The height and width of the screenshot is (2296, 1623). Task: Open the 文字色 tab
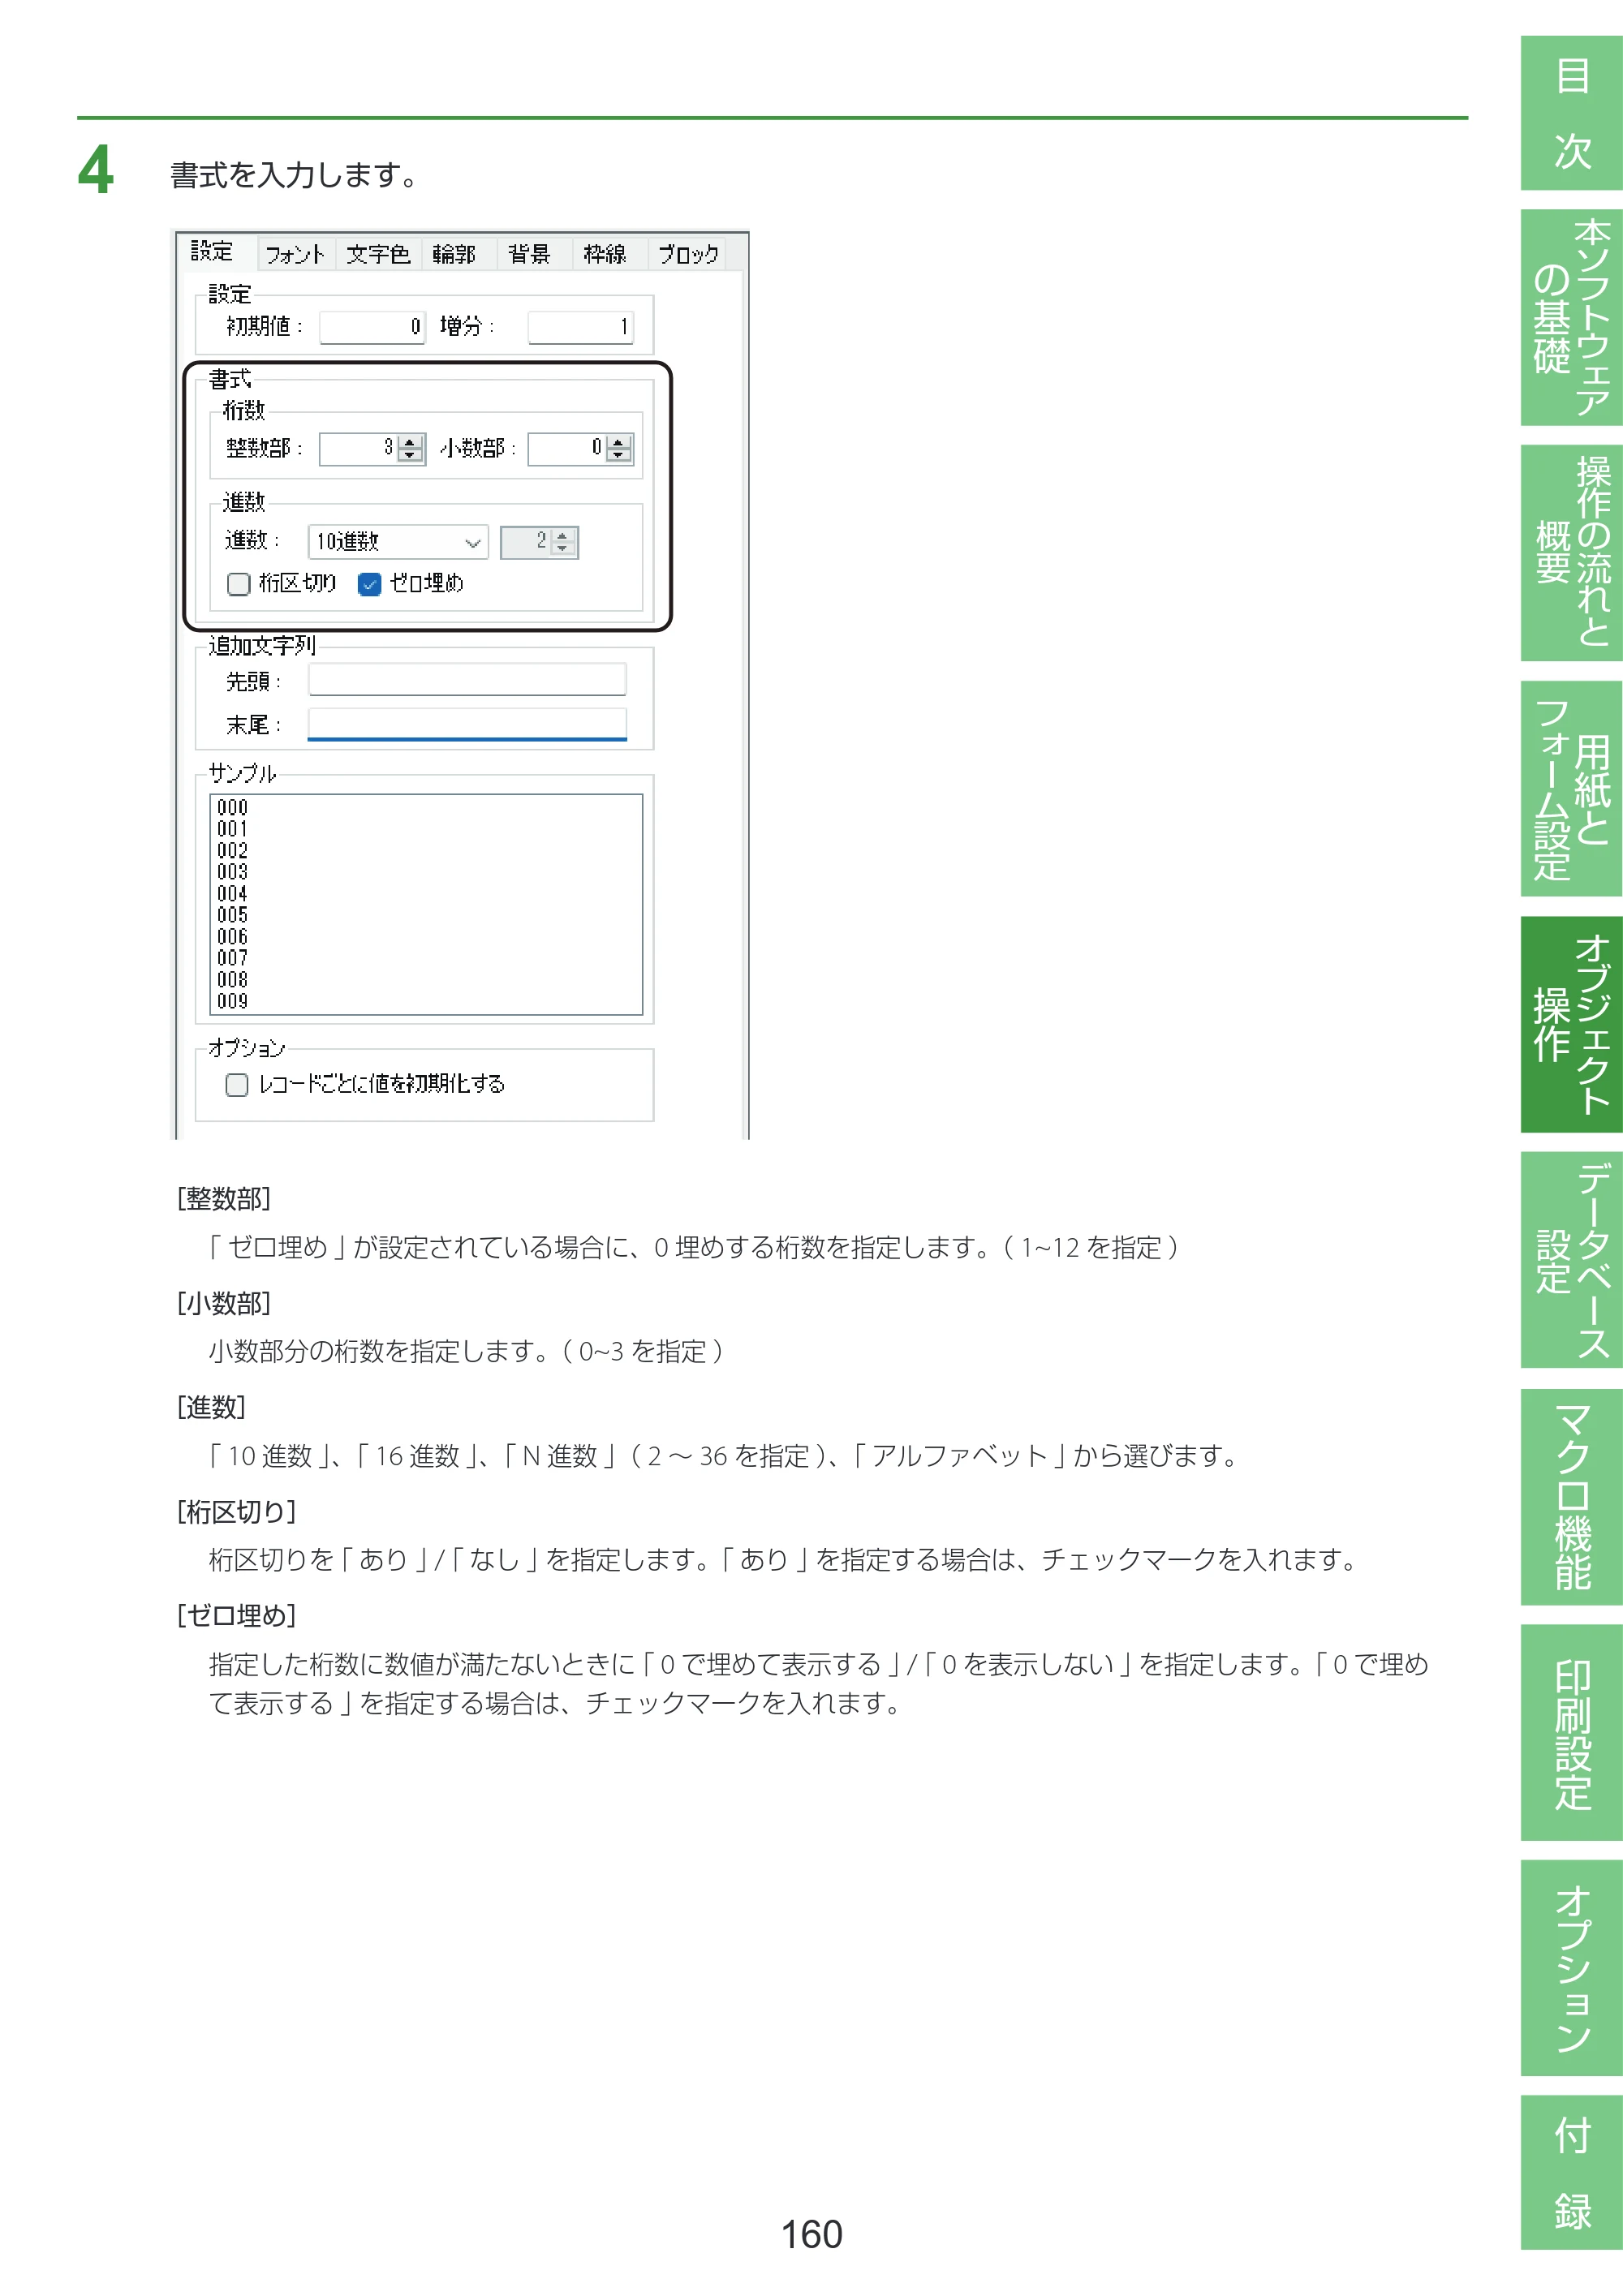click(378, 254)
